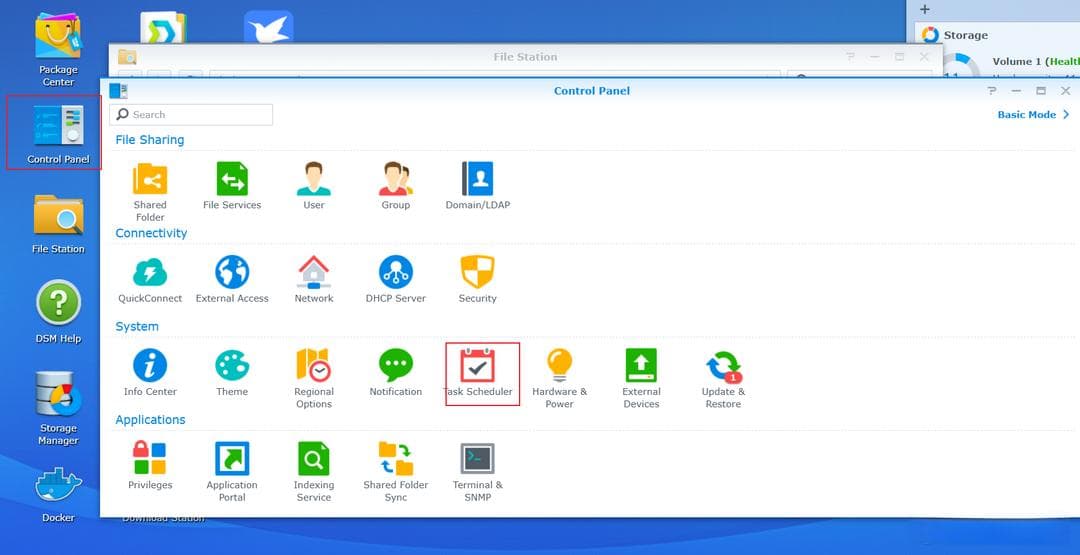Open the Group settings icon

(x=395, y=185)
